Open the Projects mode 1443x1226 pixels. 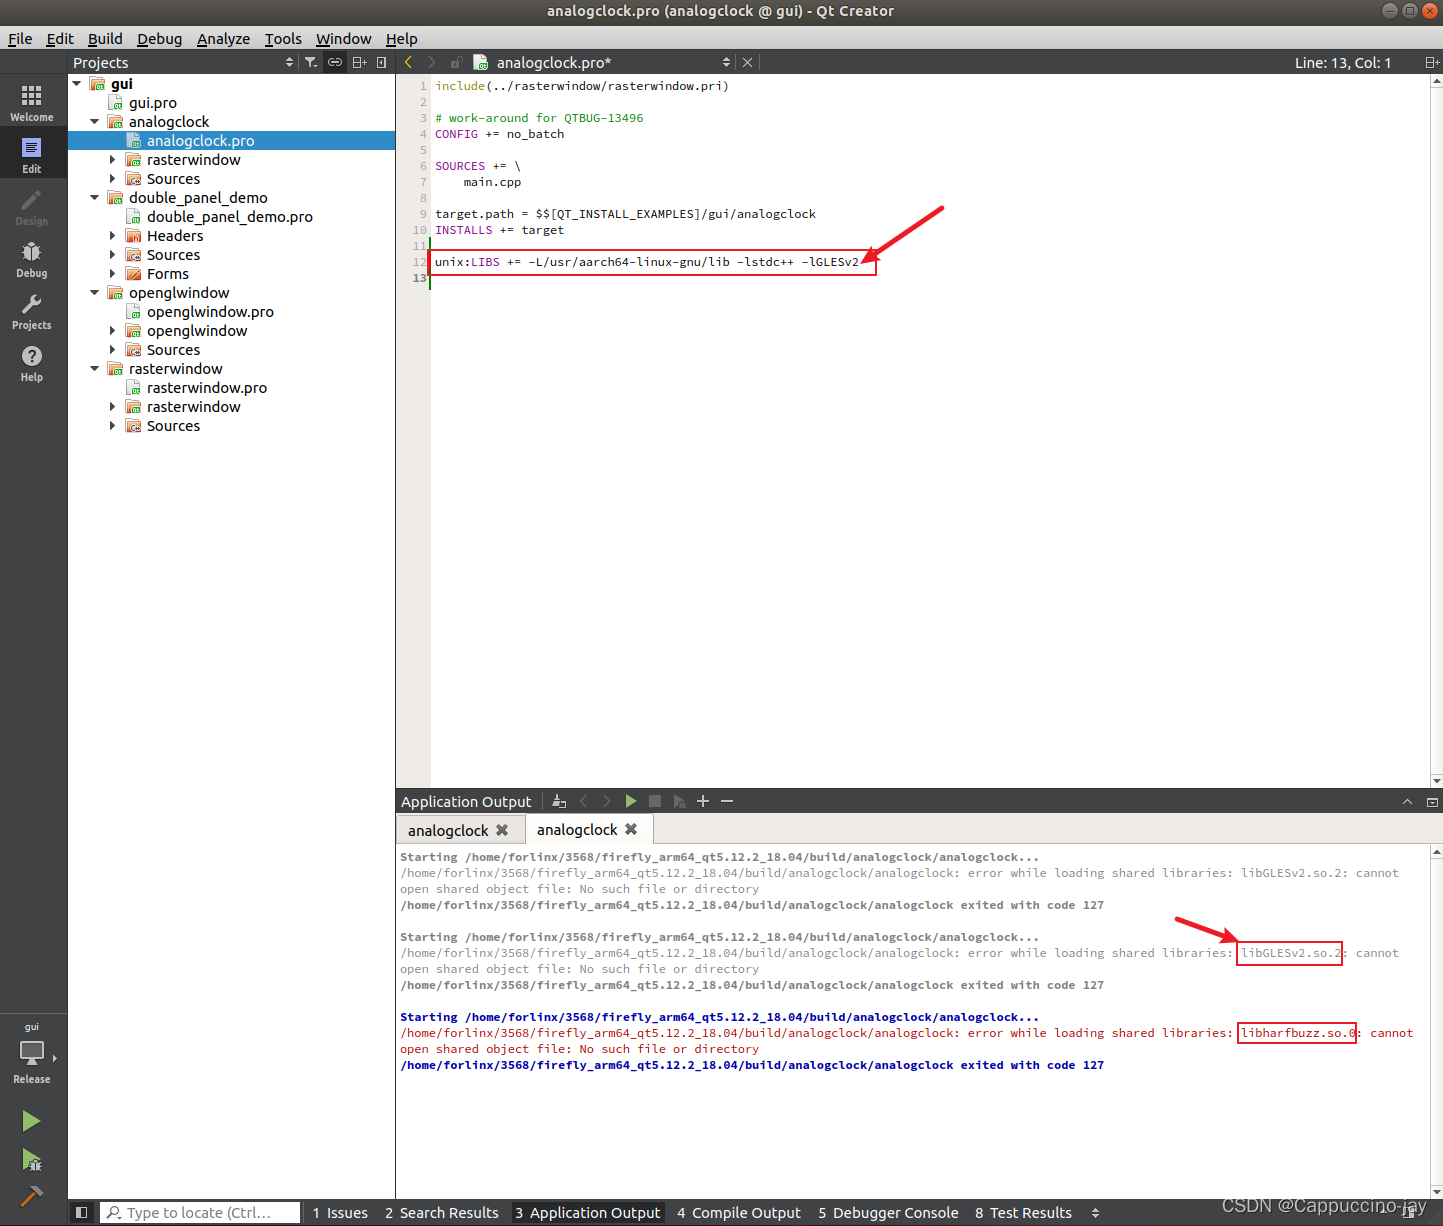click(32, 311)
